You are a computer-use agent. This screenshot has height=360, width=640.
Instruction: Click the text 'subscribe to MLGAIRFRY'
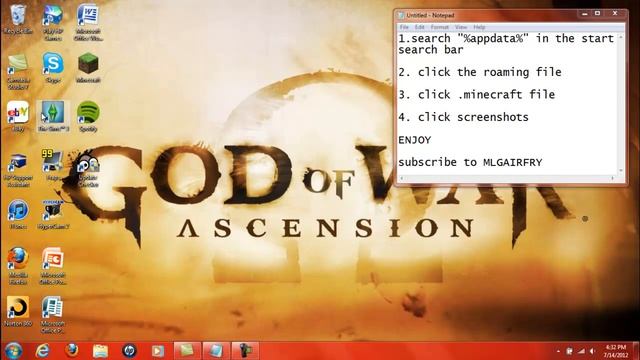[470, 162]
